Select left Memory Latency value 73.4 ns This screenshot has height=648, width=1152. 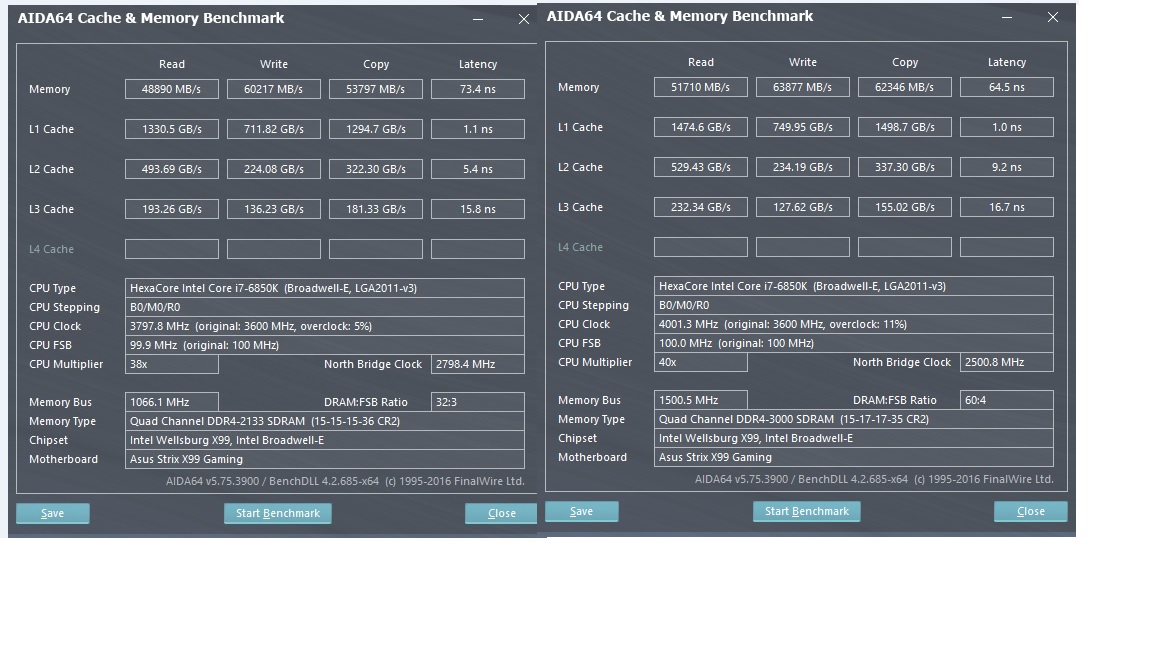(x=478, y=89)
